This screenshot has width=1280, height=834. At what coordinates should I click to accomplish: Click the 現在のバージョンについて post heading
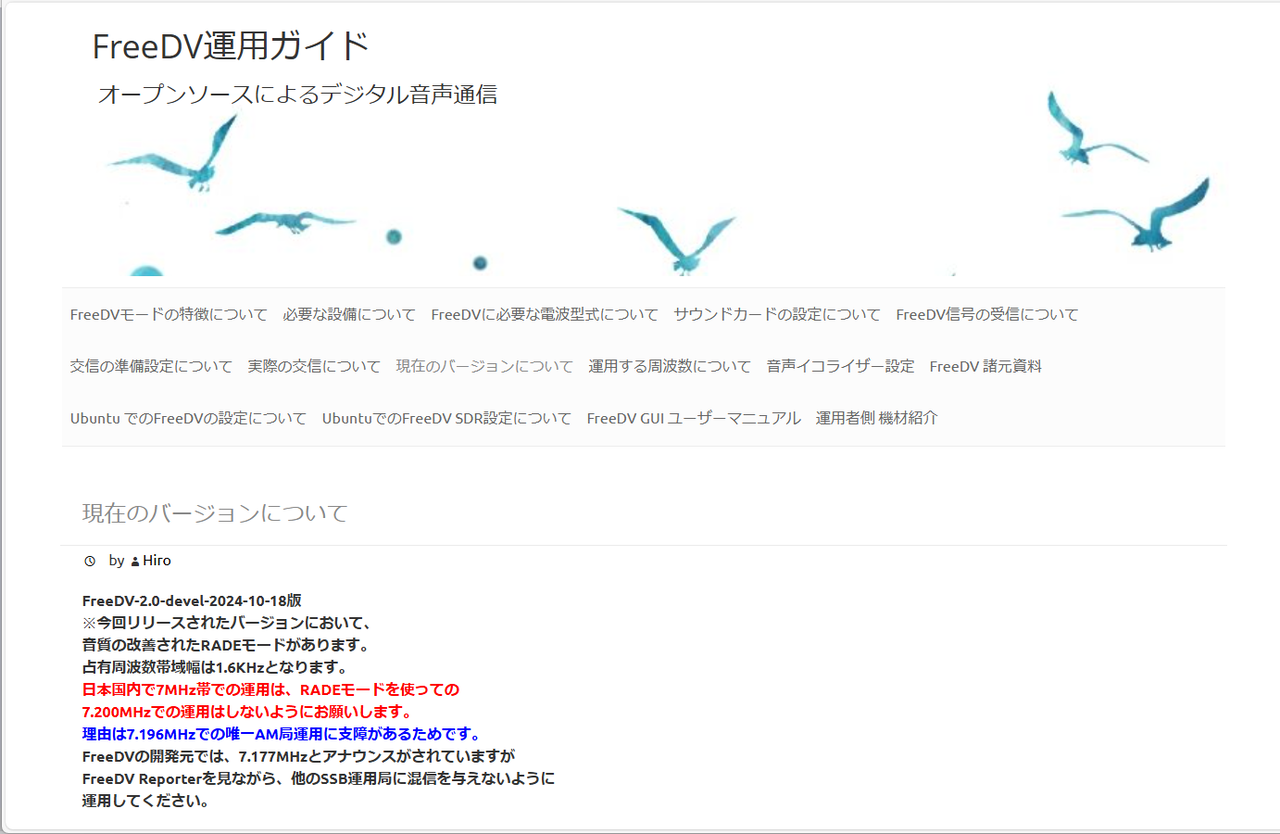[x=215, y=514]
